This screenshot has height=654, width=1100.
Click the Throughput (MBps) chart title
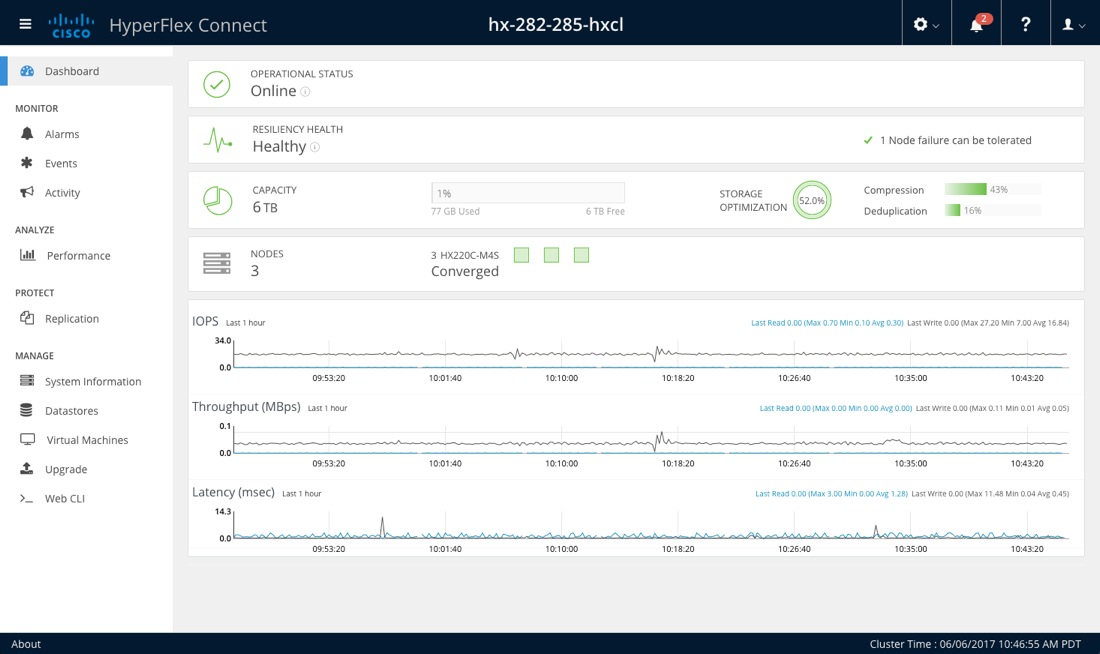click(x=246, y=406)
